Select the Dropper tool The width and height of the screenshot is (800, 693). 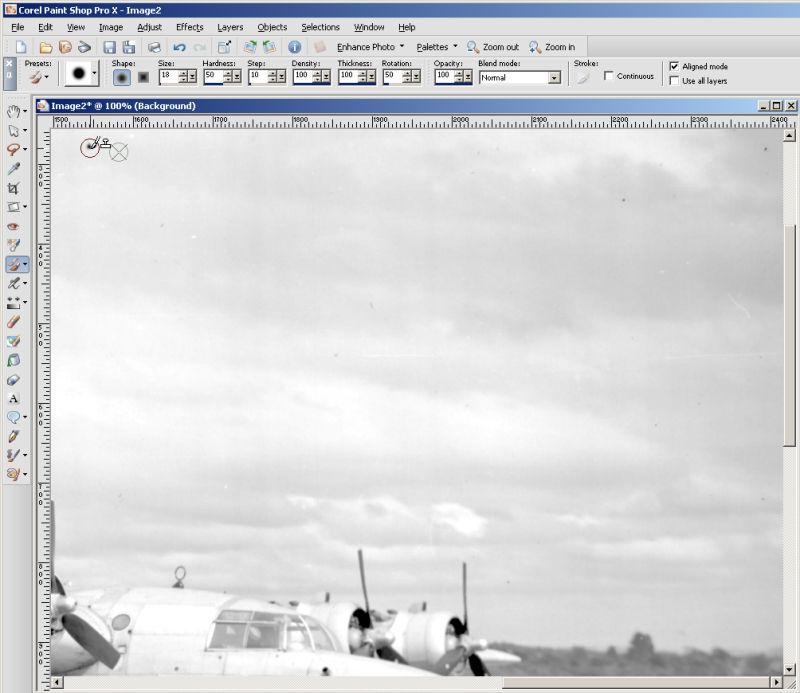coord(13,169)
